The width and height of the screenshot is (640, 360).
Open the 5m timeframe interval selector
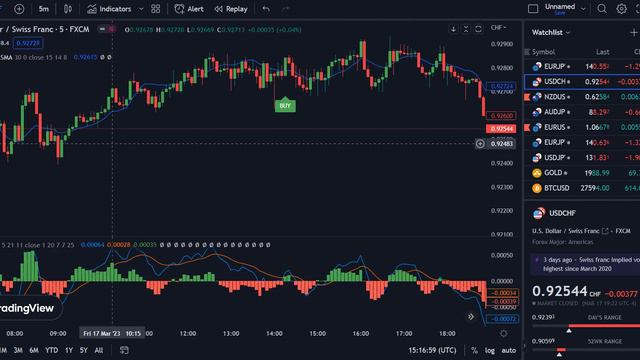44,9
